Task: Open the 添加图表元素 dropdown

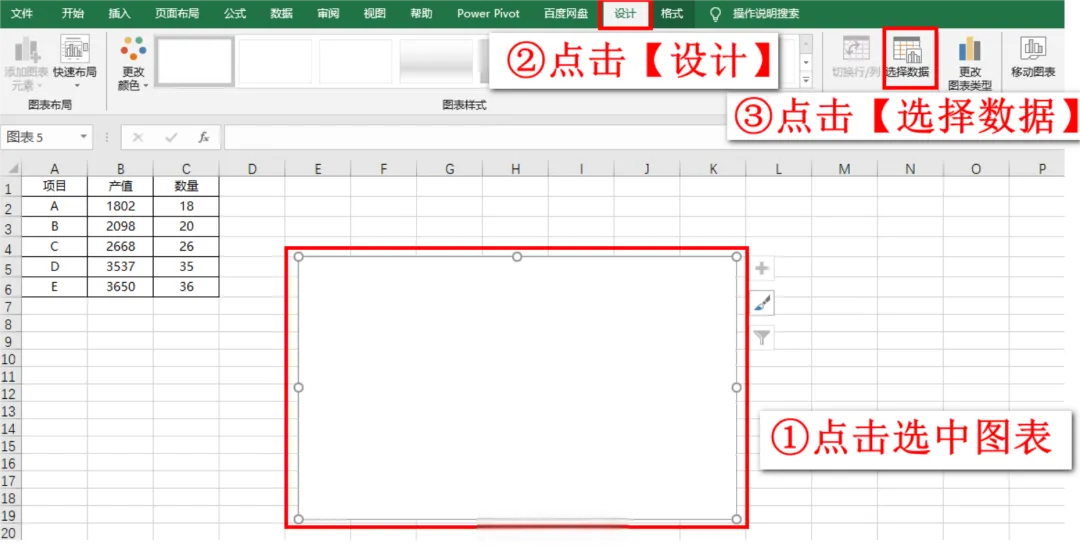Action: [x=26, y=63]
